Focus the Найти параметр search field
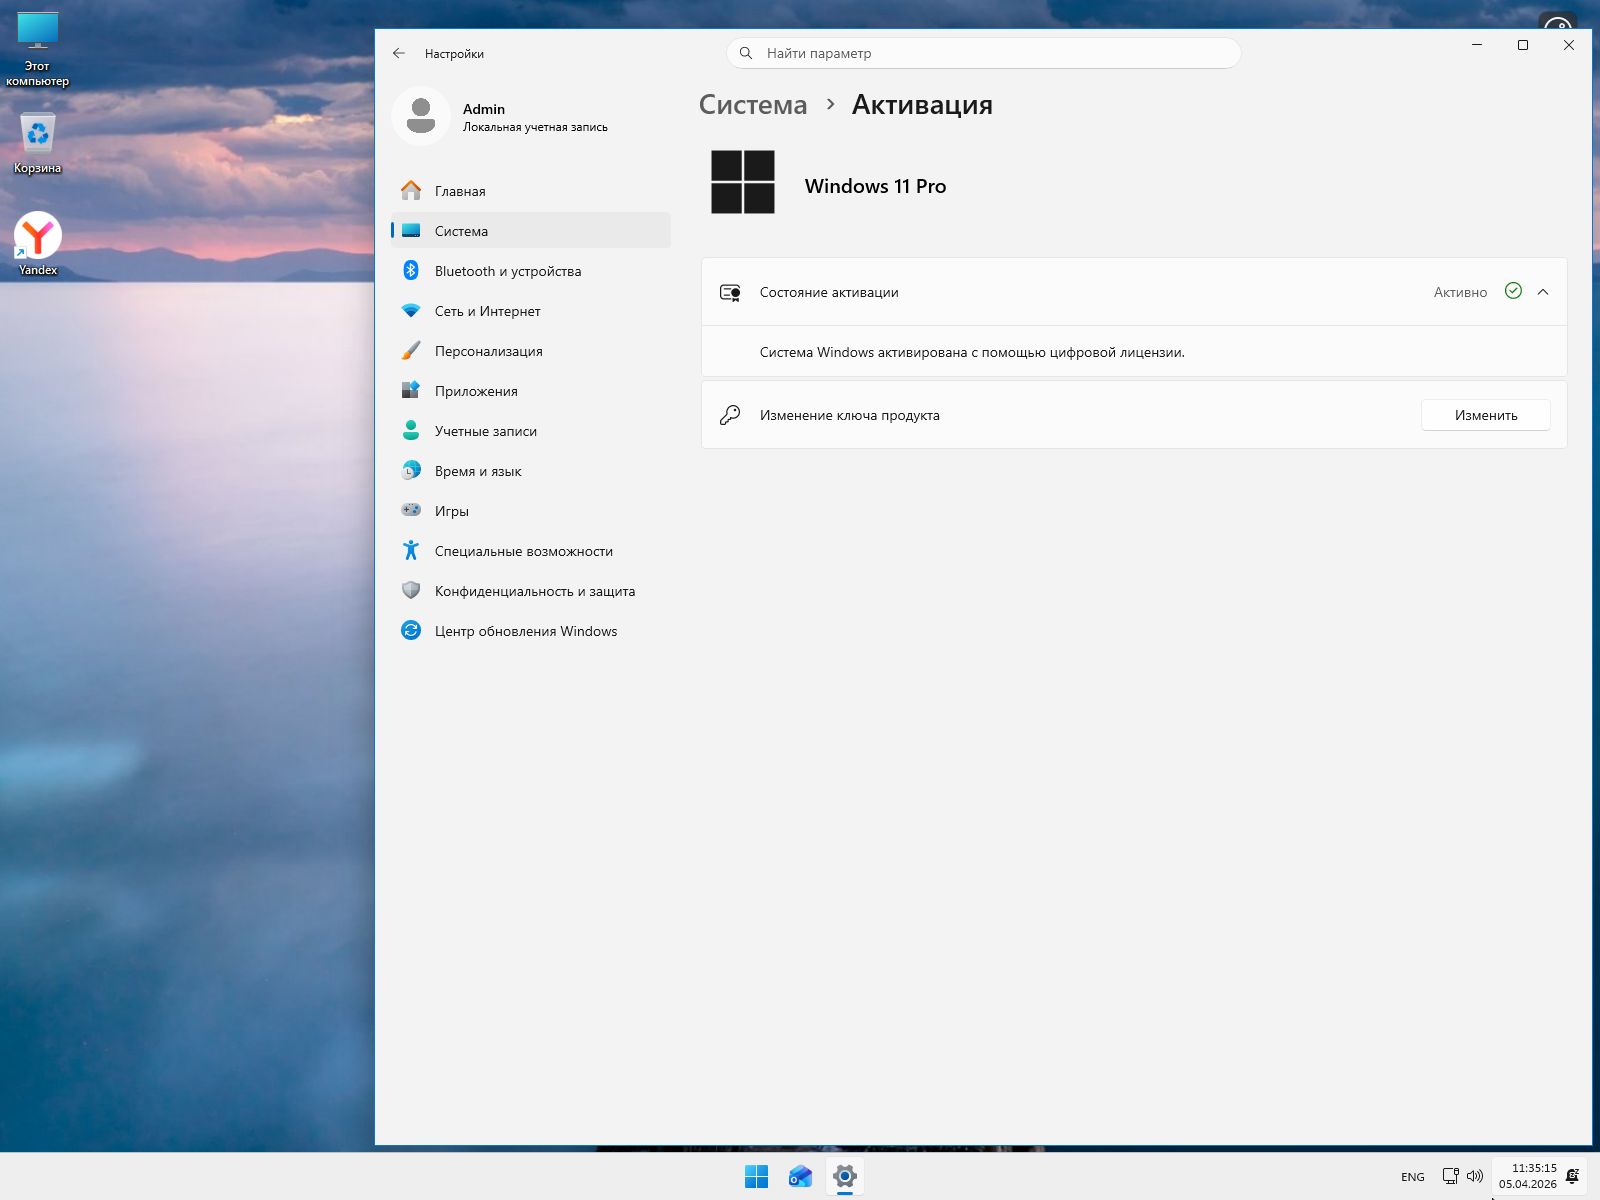 (983, 54)
